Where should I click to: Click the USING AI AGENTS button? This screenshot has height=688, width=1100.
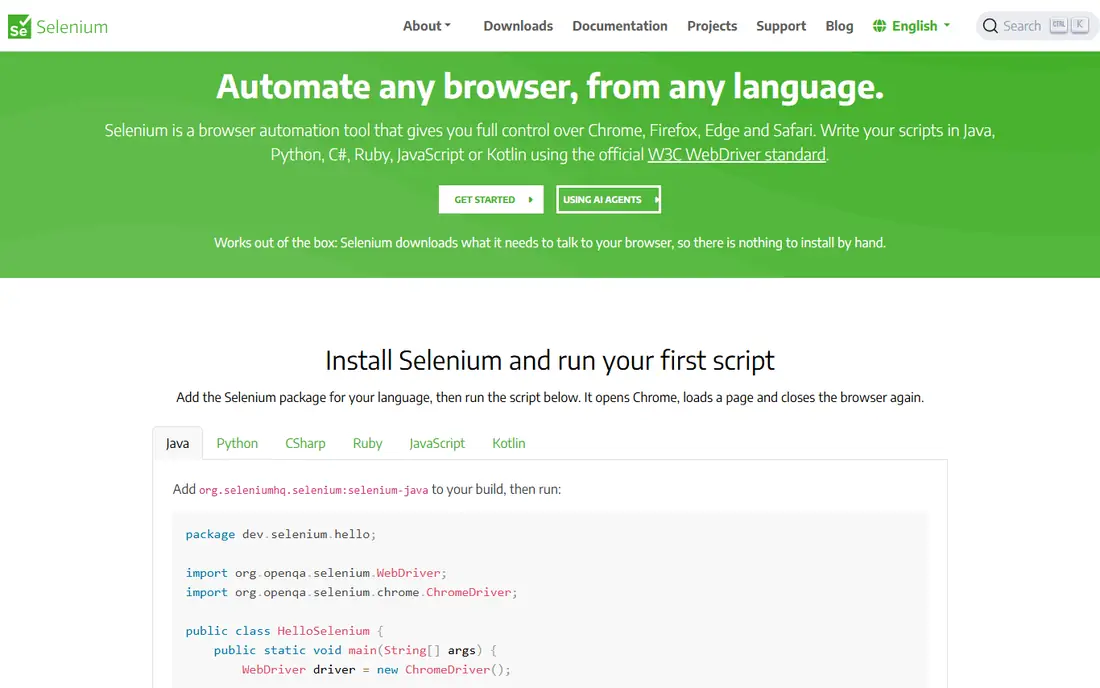pyautogui.click(x=608, y=199)
